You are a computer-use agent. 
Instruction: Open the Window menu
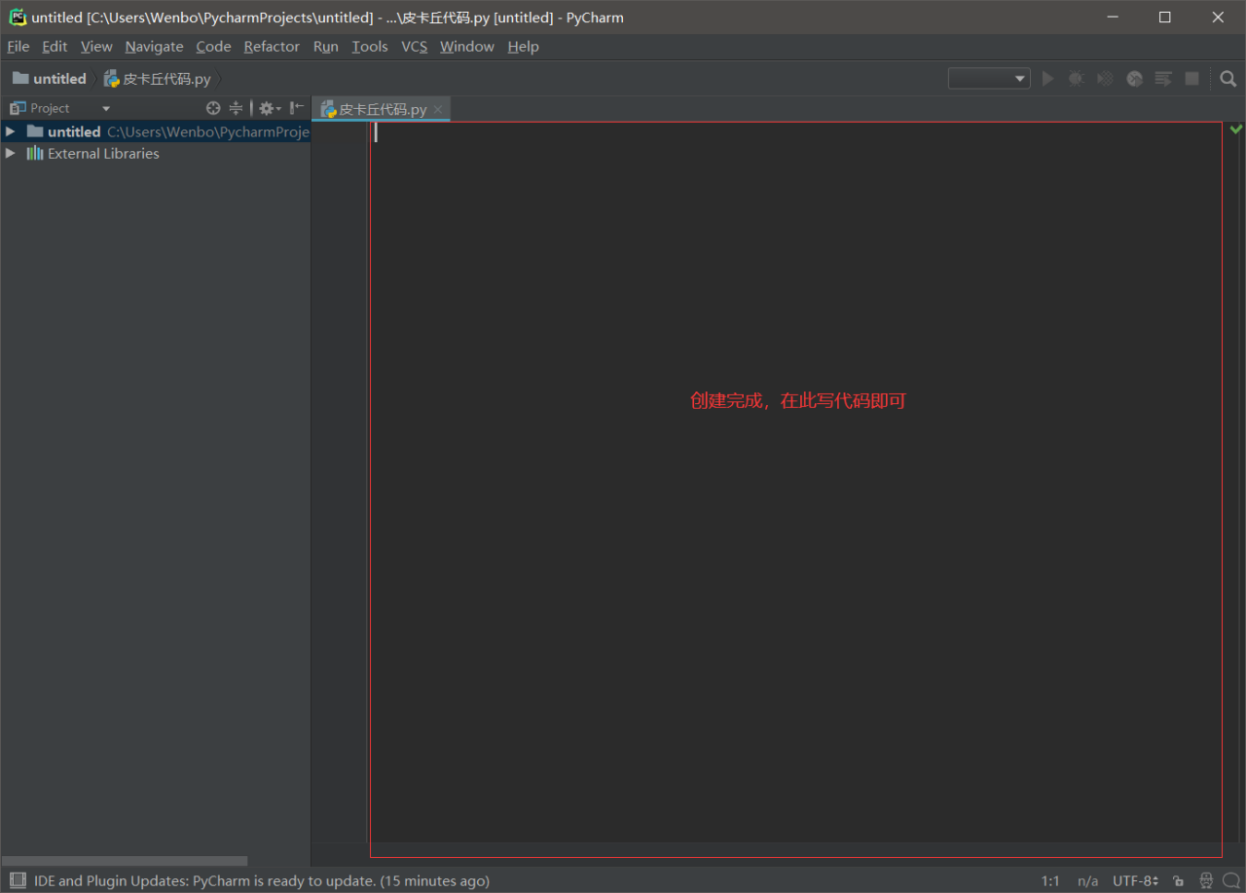pos(467,46)
